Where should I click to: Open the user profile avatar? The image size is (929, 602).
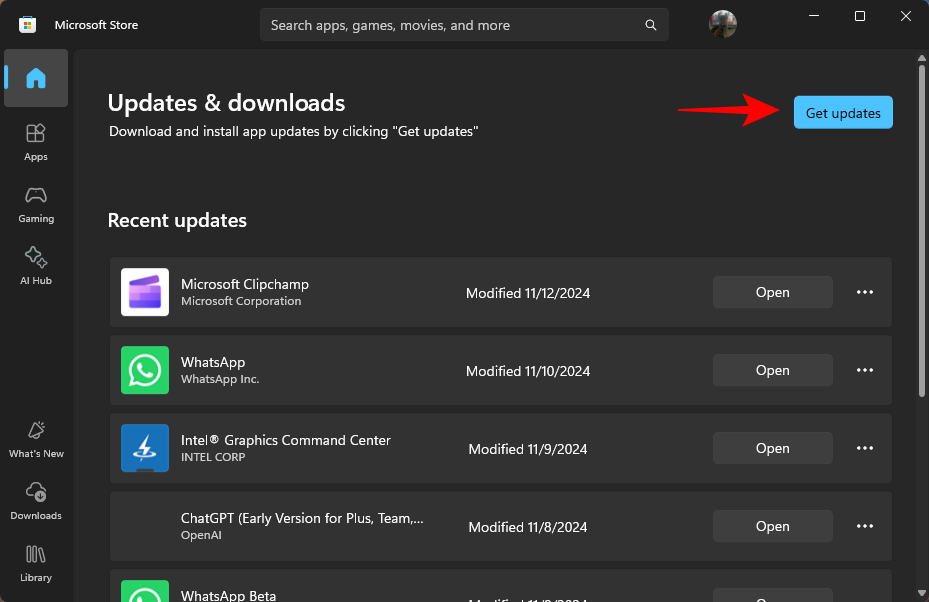(x=723, y=25)
